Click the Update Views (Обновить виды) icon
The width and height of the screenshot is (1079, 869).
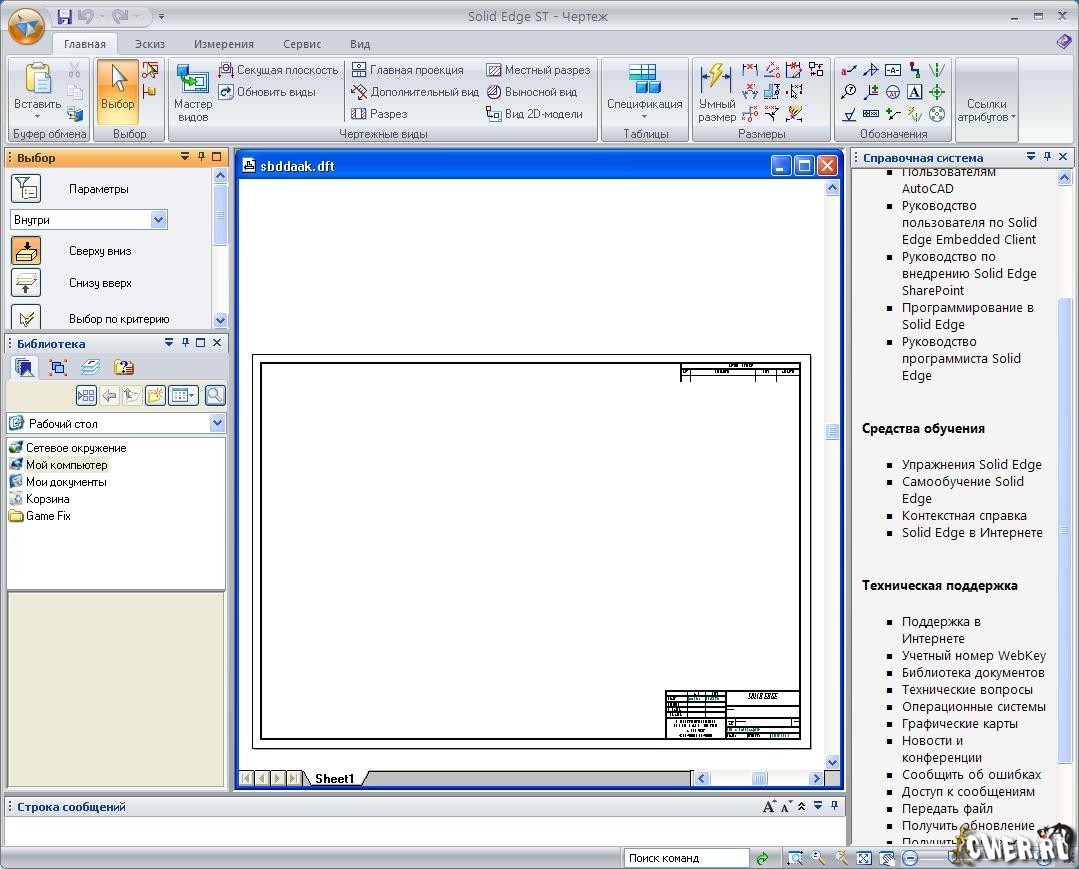tap(226, 92)
